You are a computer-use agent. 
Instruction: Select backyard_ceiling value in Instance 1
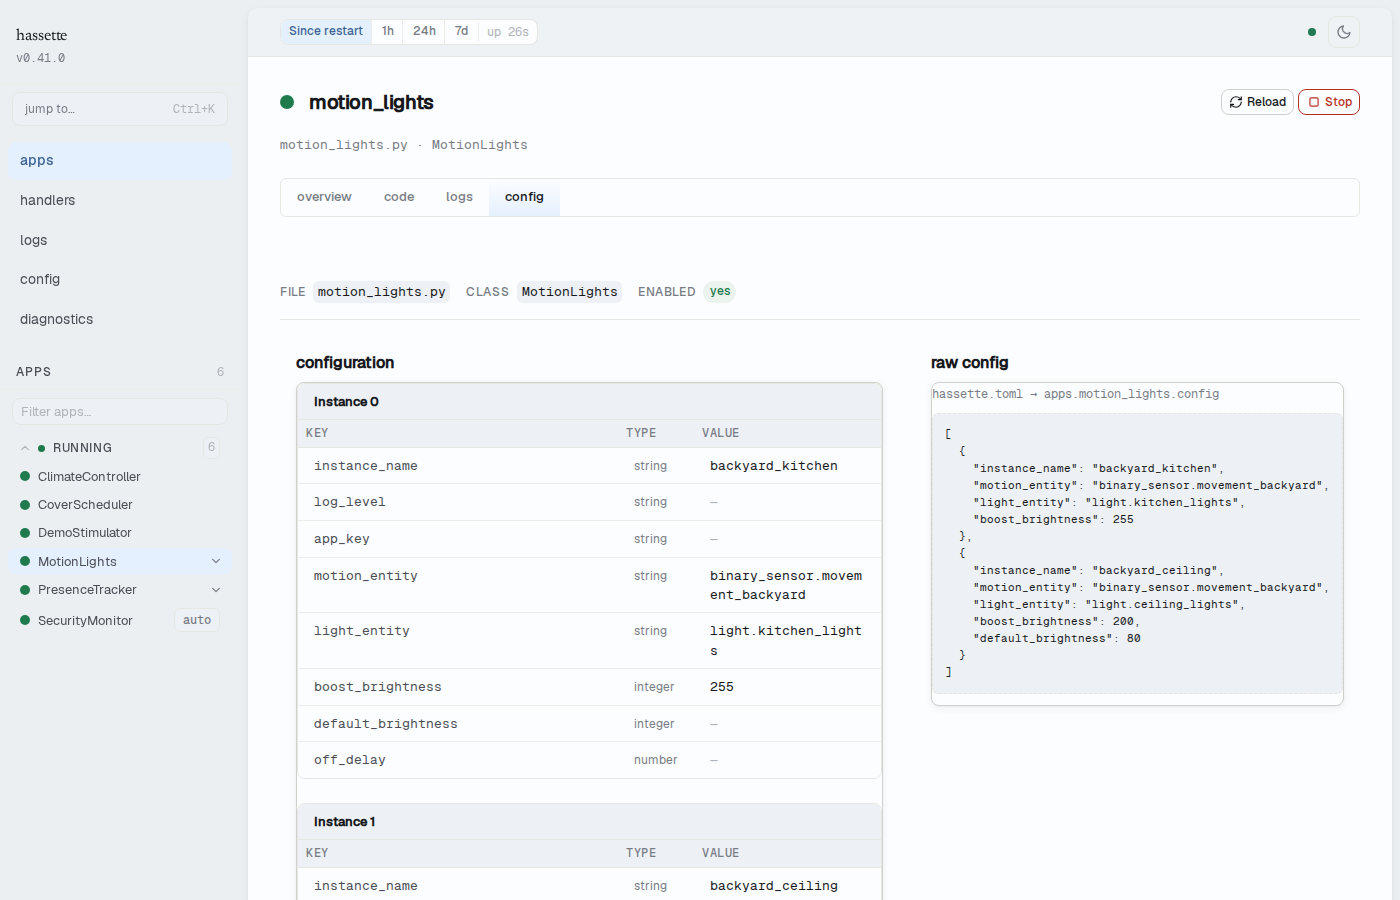[x=774, y=886]
